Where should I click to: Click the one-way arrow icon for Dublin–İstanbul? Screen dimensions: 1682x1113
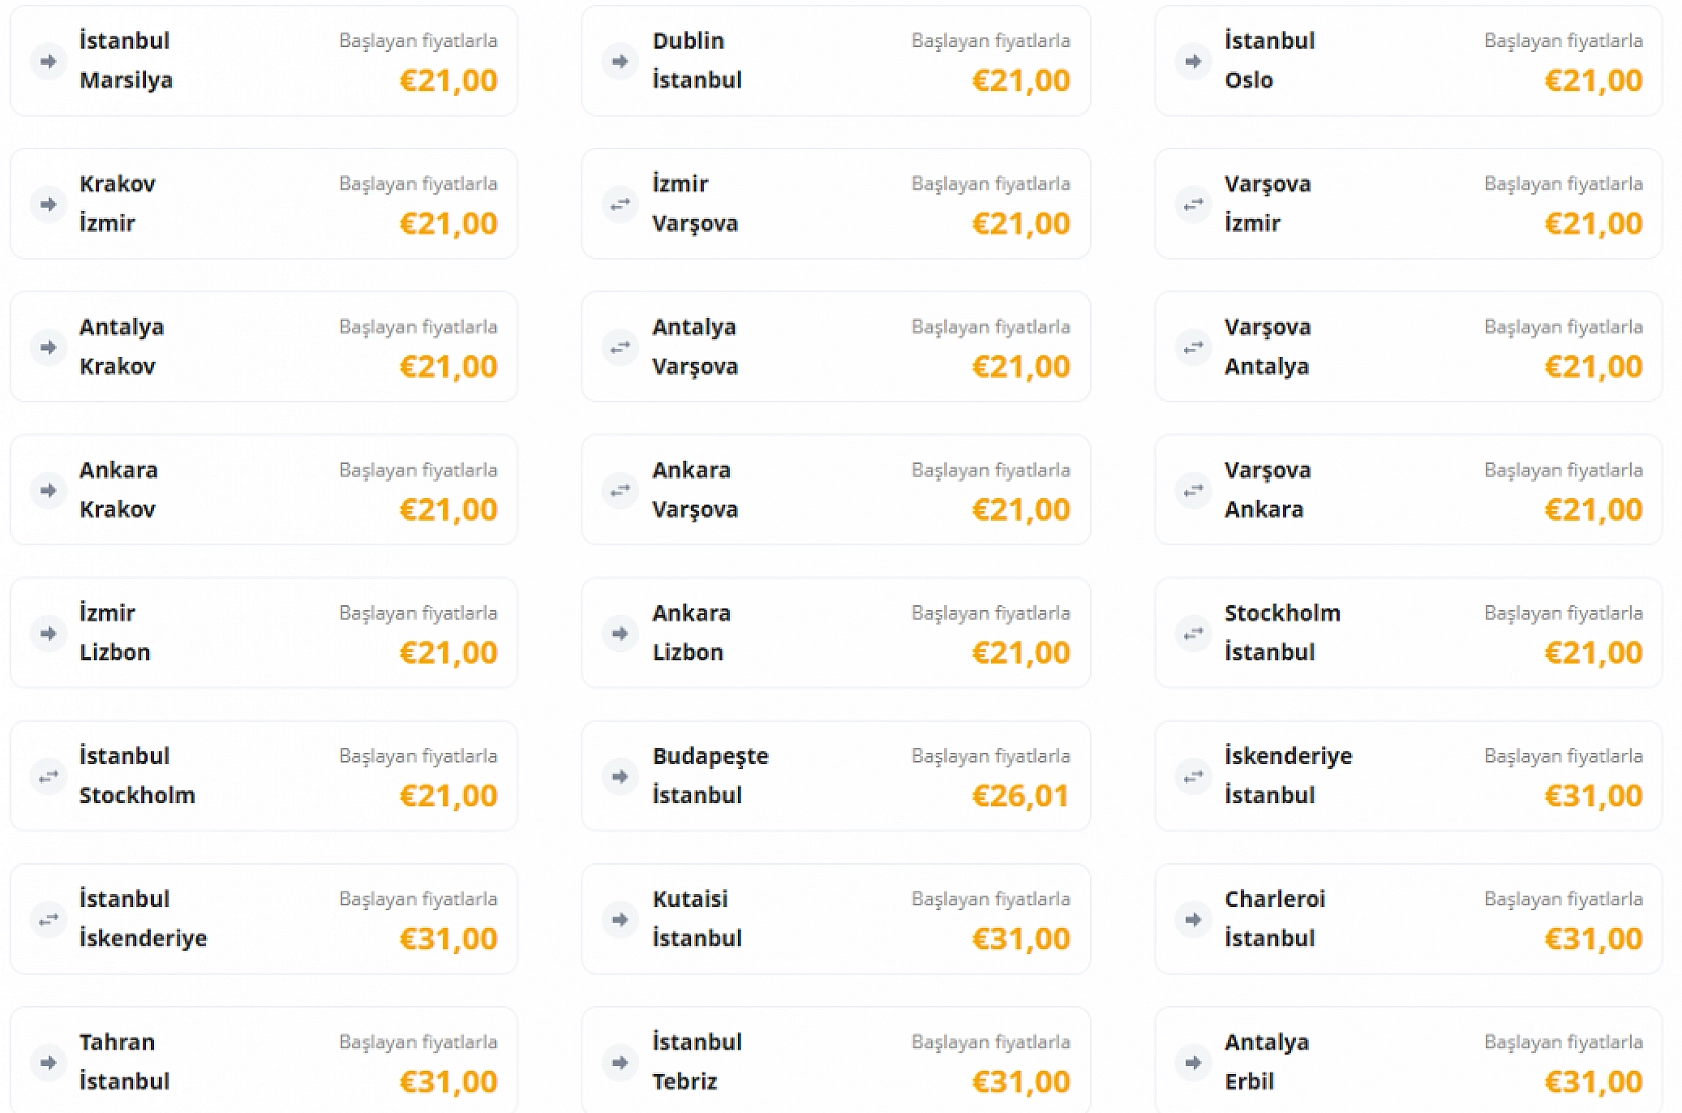(620, 61)
